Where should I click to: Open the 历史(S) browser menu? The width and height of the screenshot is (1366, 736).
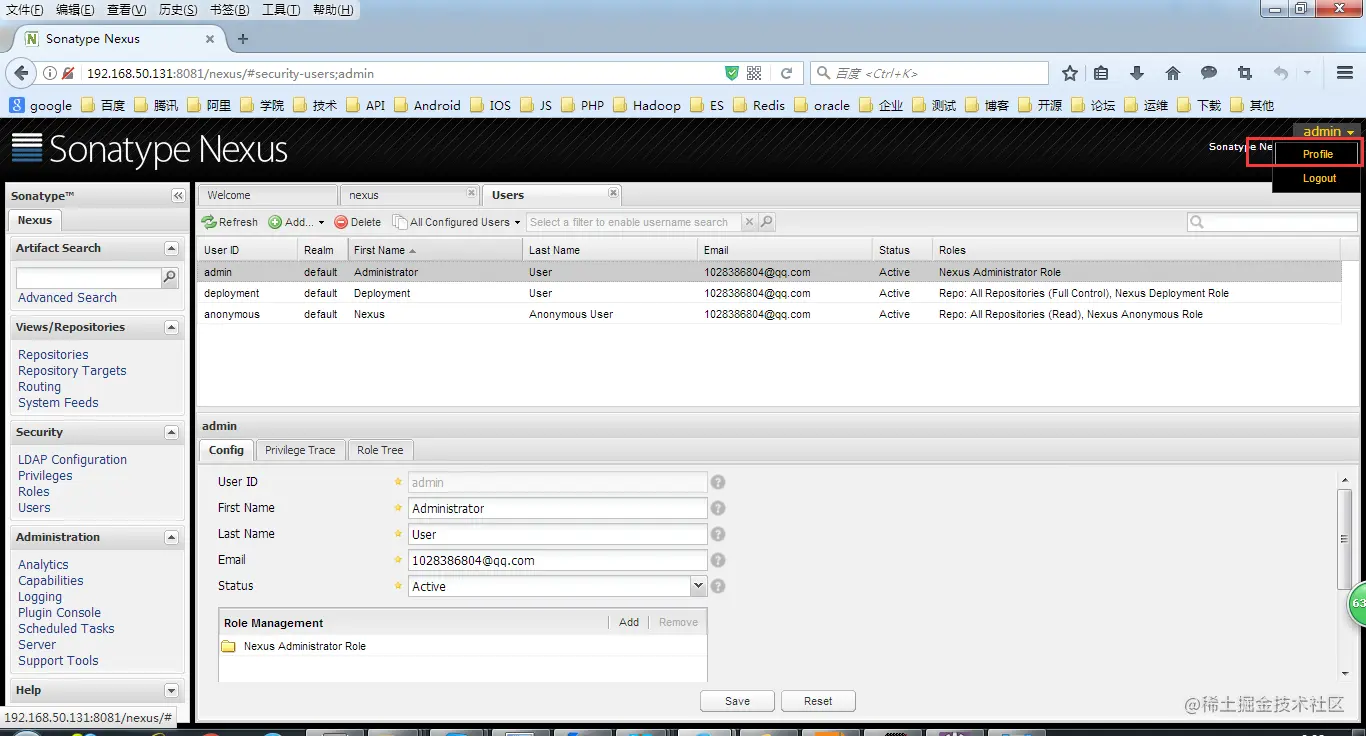tap(178, 10)
